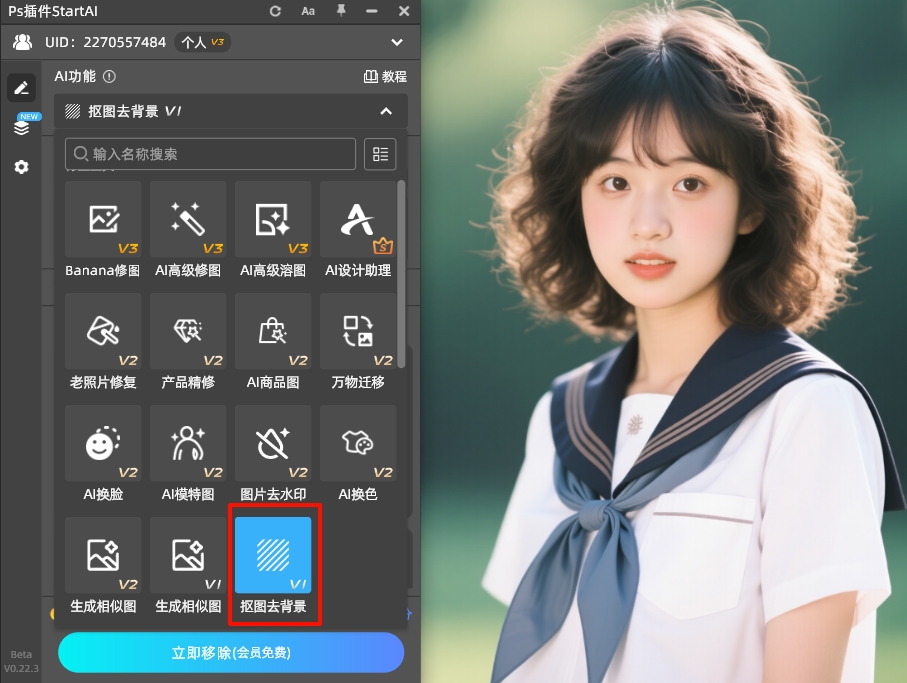Toggle the Aa font size option
Viewport: 907px width, 683px height.
308,11
